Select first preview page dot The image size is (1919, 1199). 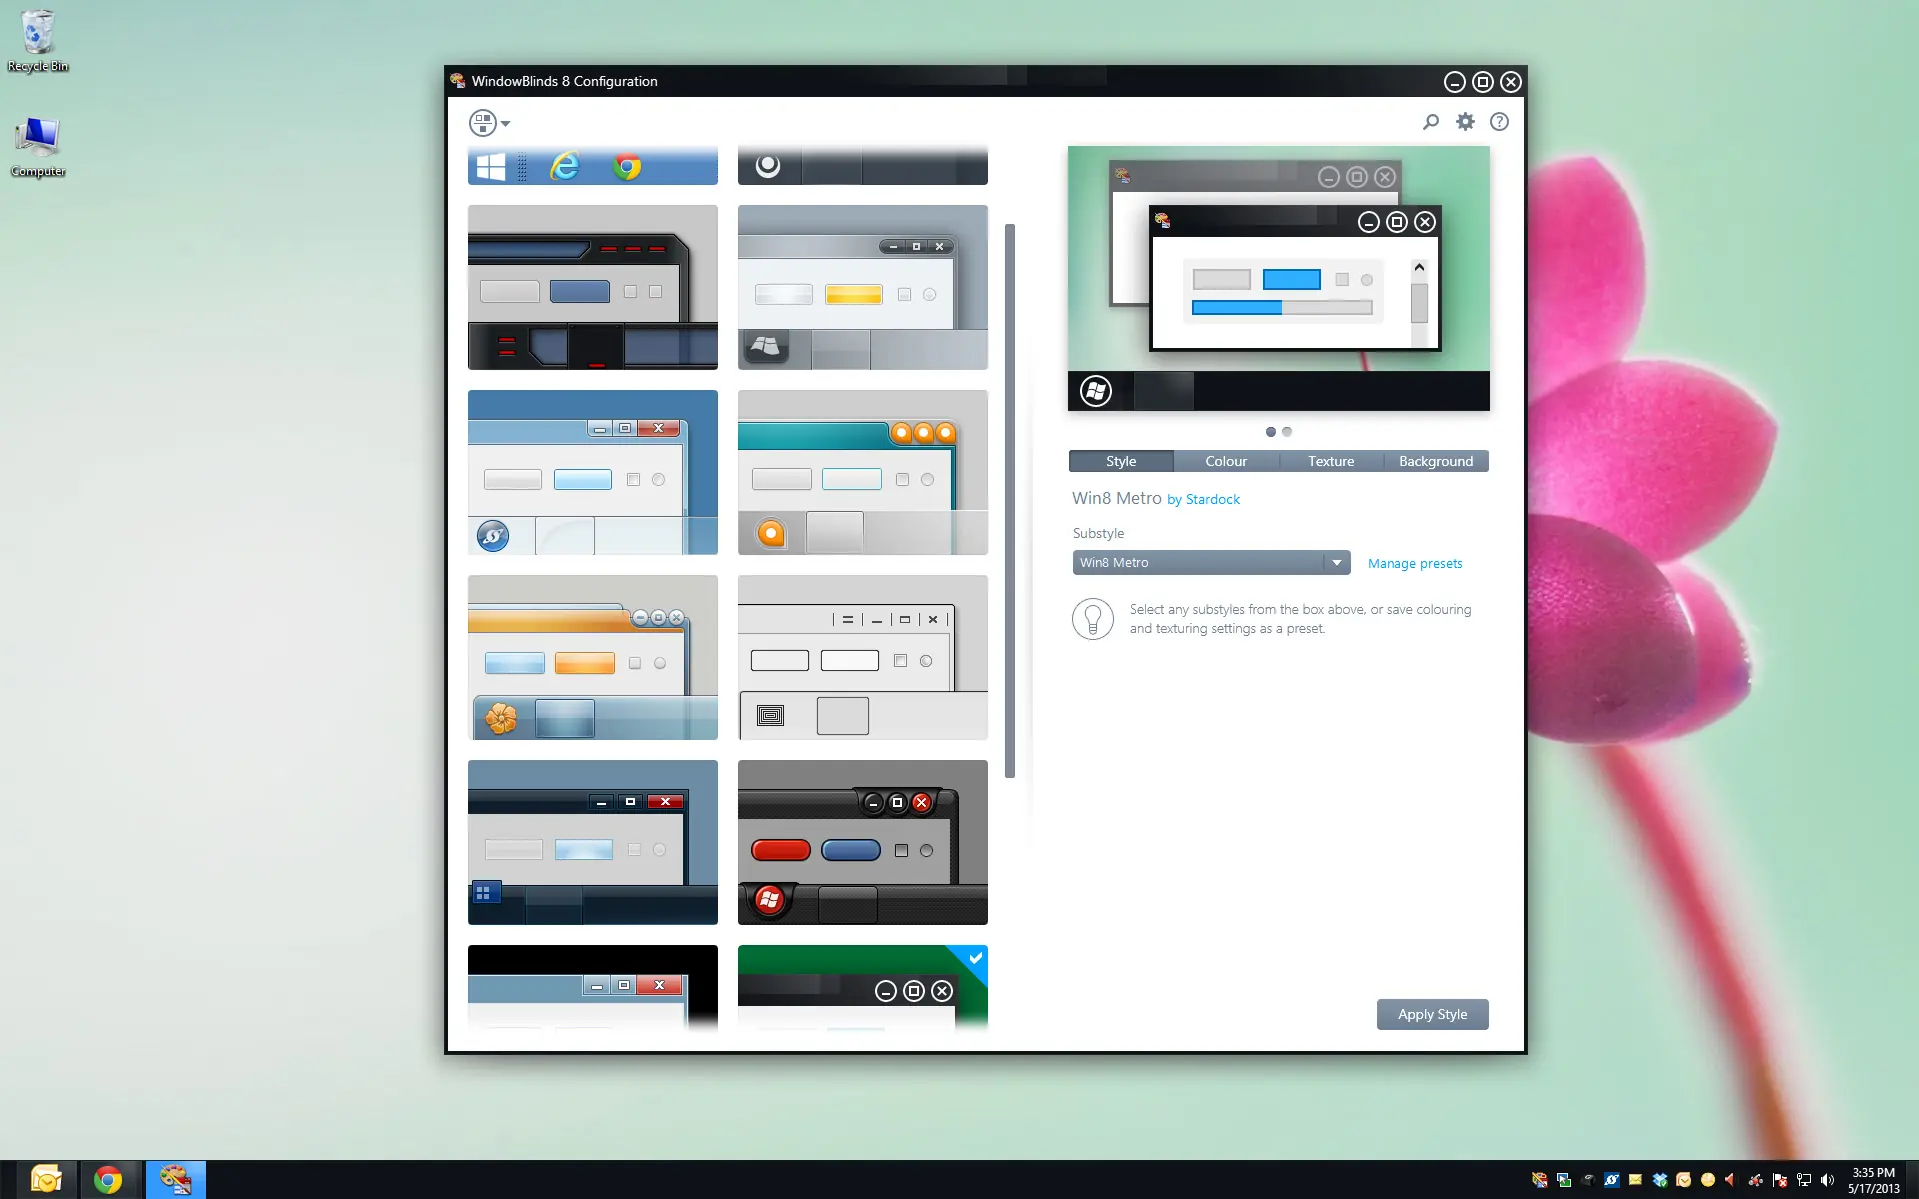tap(1271, 432)
